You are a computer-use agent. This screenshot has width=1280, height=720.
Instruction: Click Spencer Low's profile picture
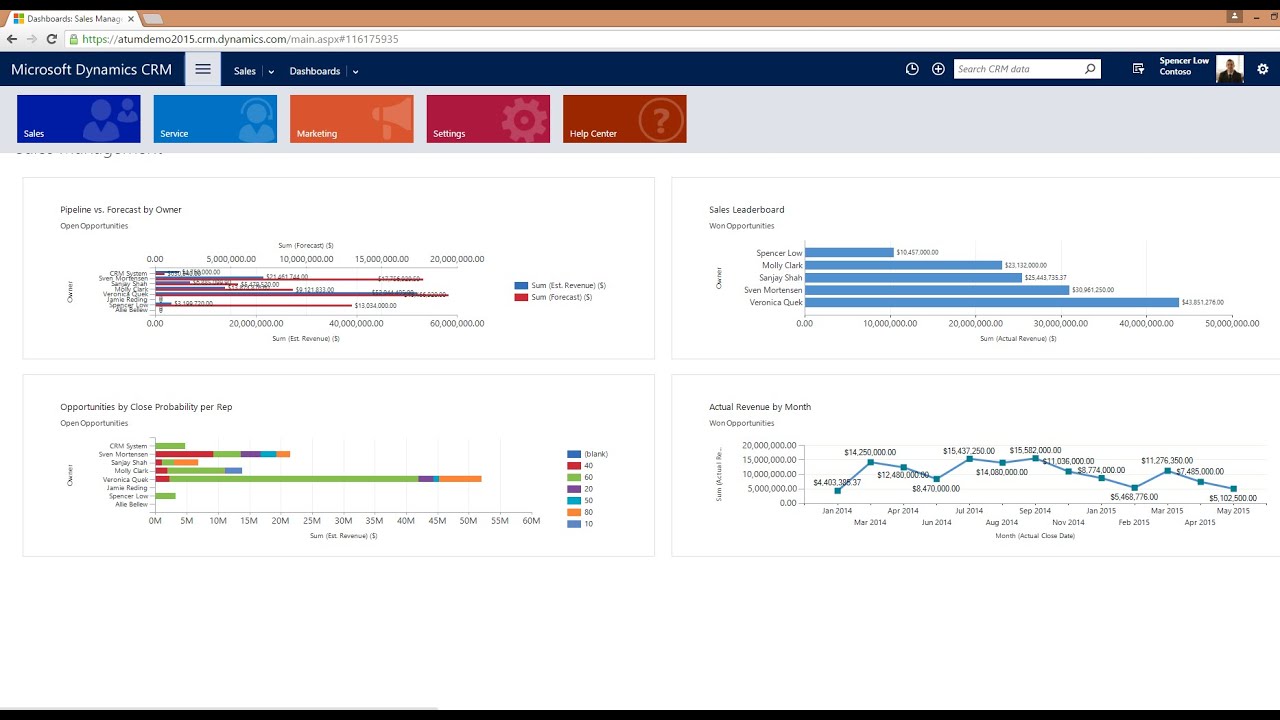tap(1230, 69)
